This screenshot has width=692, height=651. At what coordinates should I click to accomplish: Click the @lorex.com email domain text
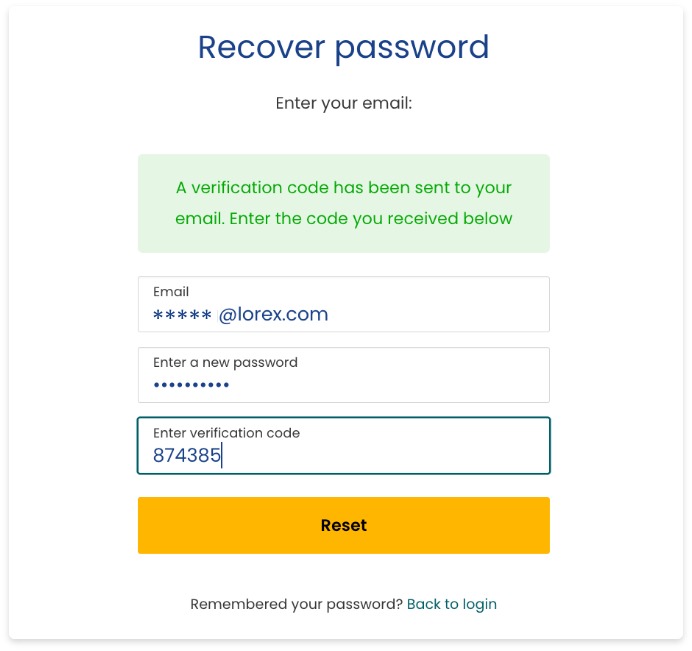pyautogui.click(x=273, y=315)
